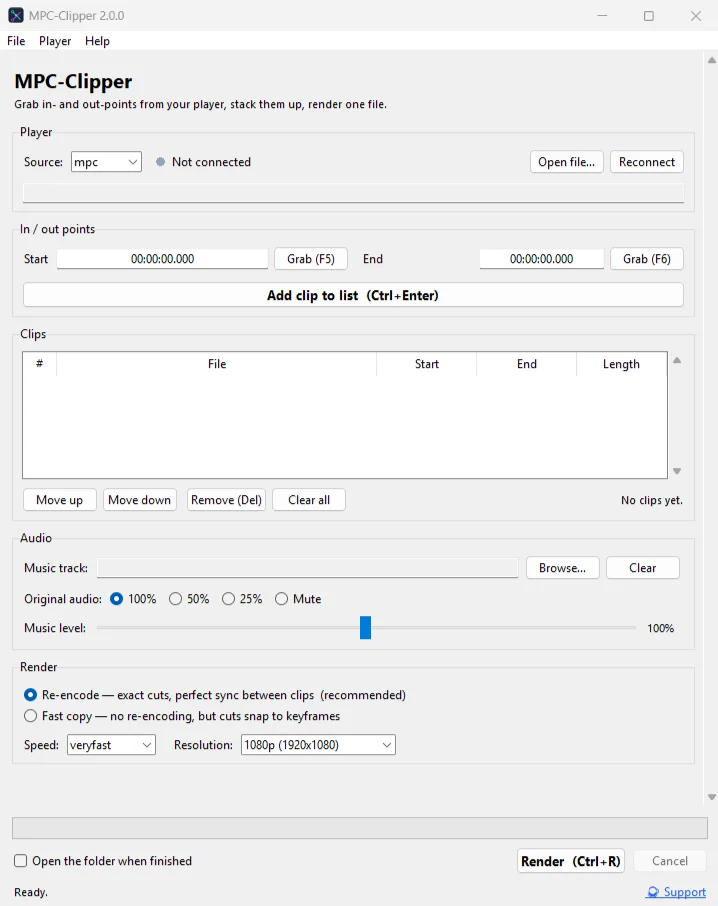Image resolution: width=718 pixels, height=906 pixels.
Task: Click the Ready. status text
Action: 31,892
